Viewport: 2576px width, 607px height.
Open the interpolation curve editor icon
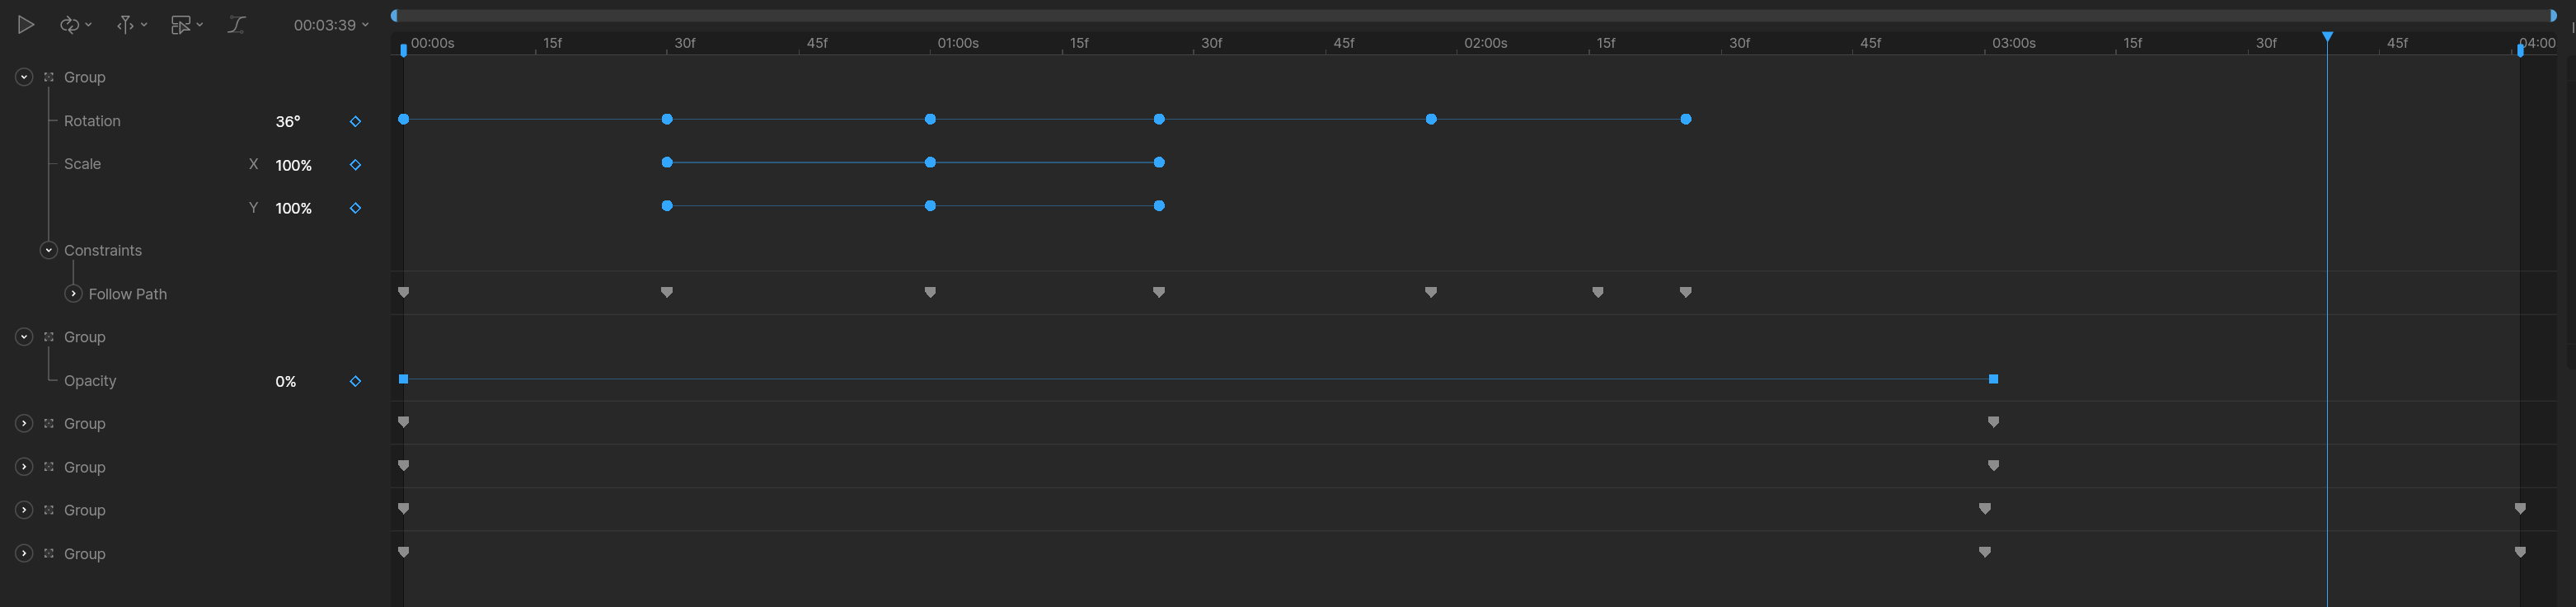pos(236,25)
